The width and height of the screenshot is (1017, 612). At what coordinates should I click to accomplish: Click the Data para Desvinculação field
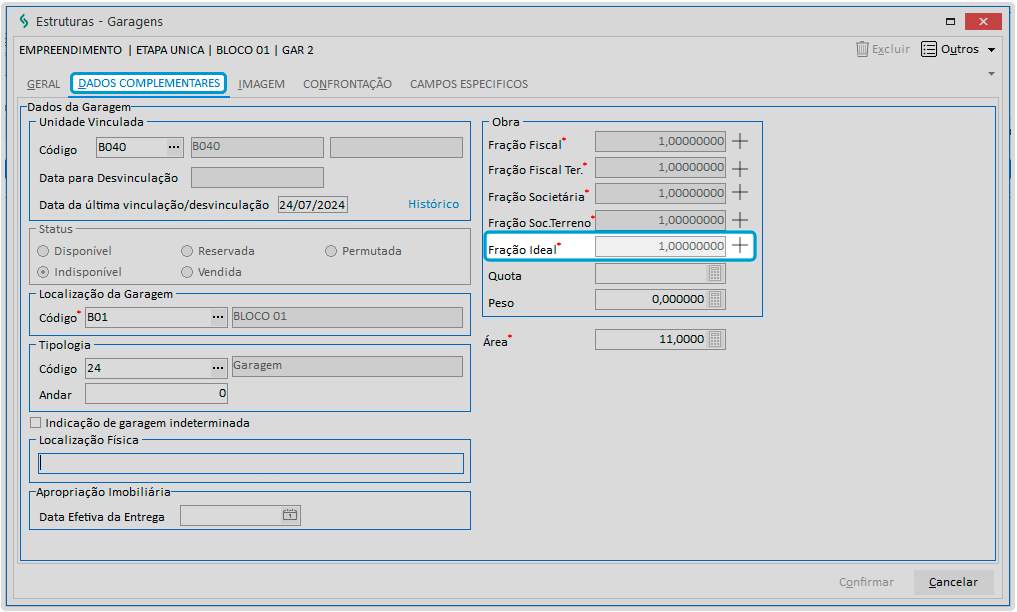click(257, 178)
